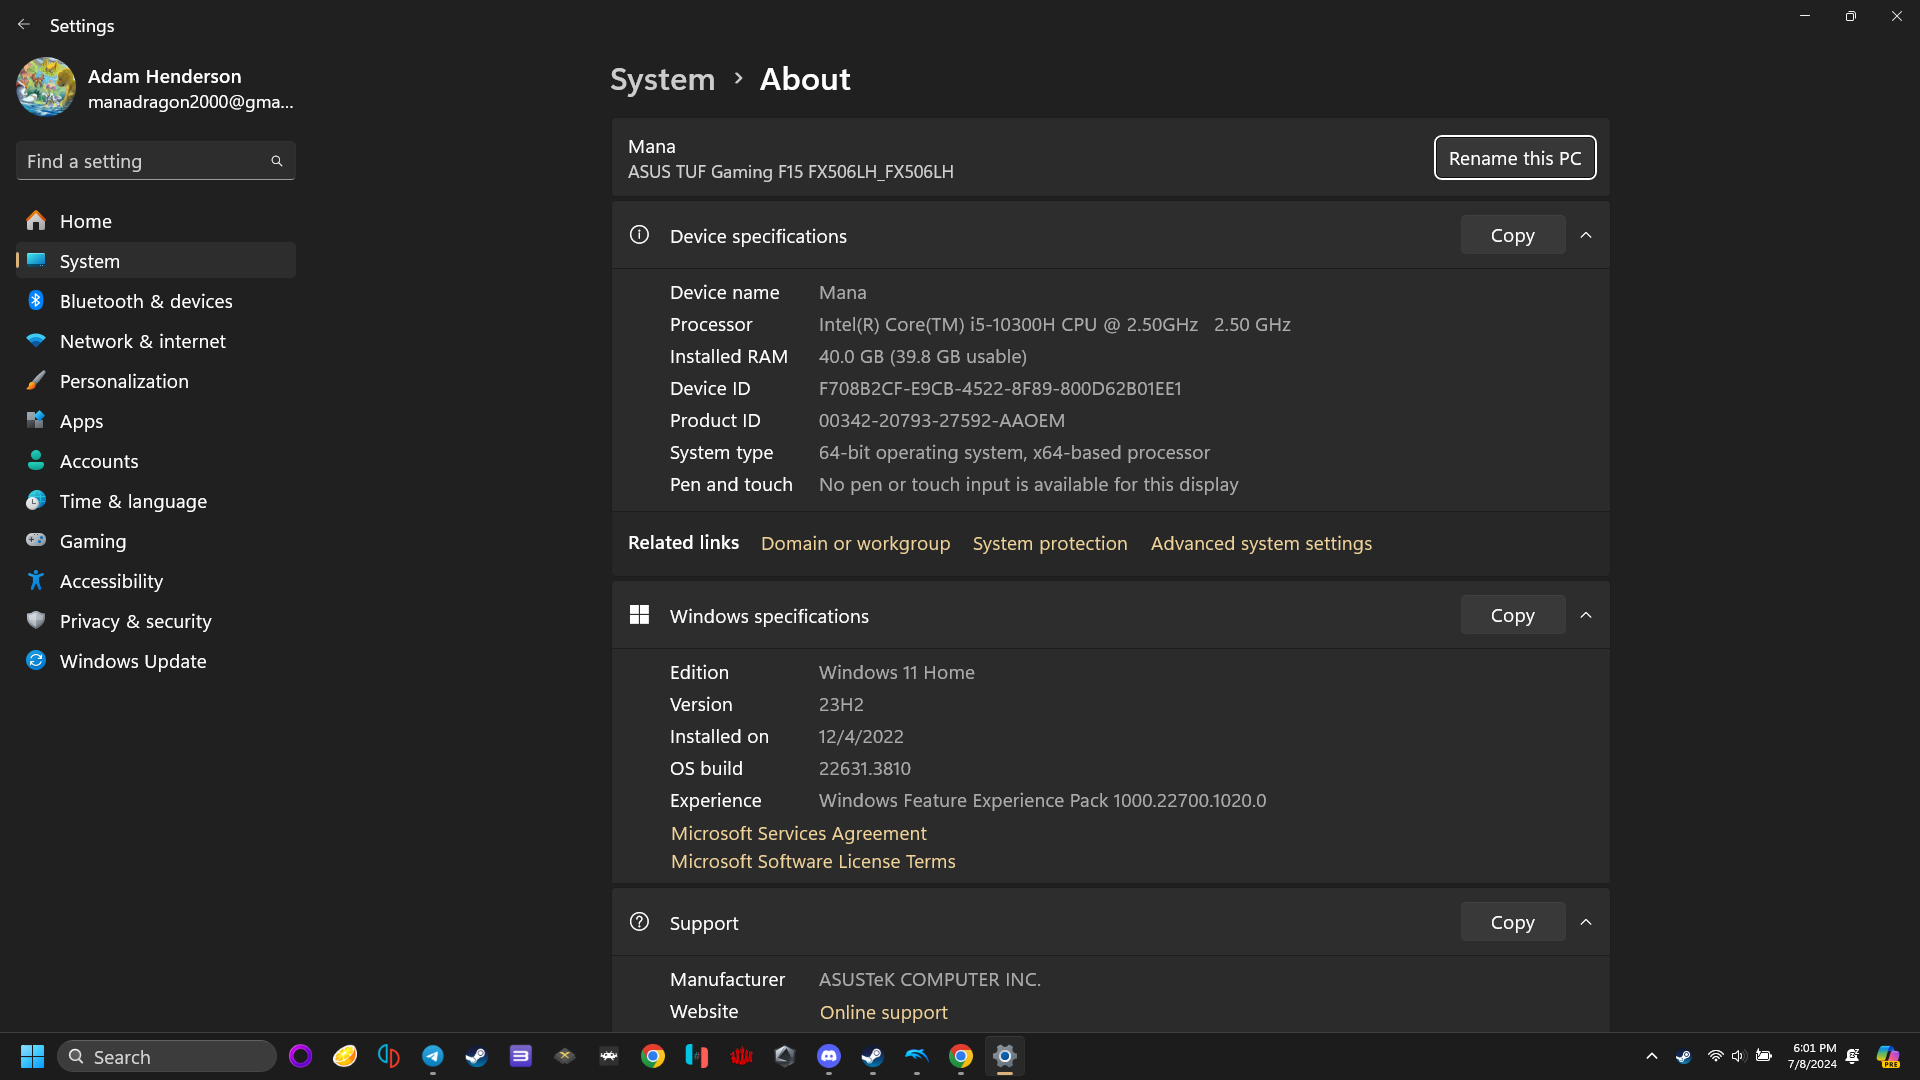The height and width of the screenshot is (1080, 1920).
Task: Click the back arrow in Settings
Action: pyautogui.click(x=24, y=25)
